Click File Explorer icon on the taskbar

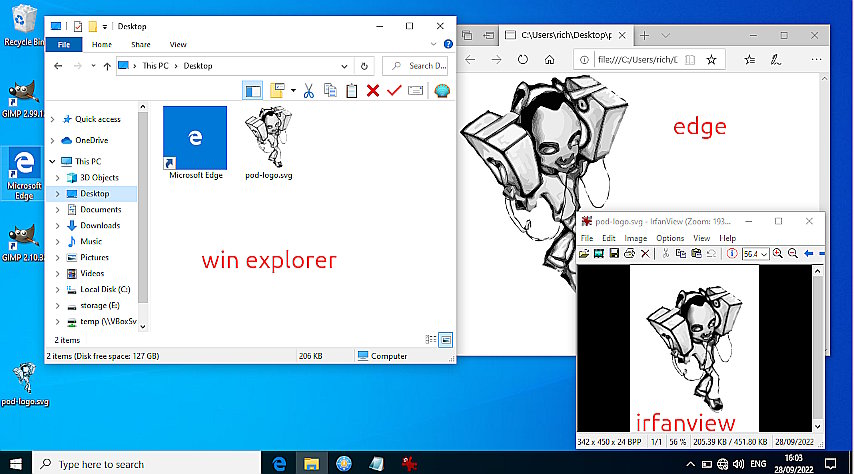tap(311, 464)
